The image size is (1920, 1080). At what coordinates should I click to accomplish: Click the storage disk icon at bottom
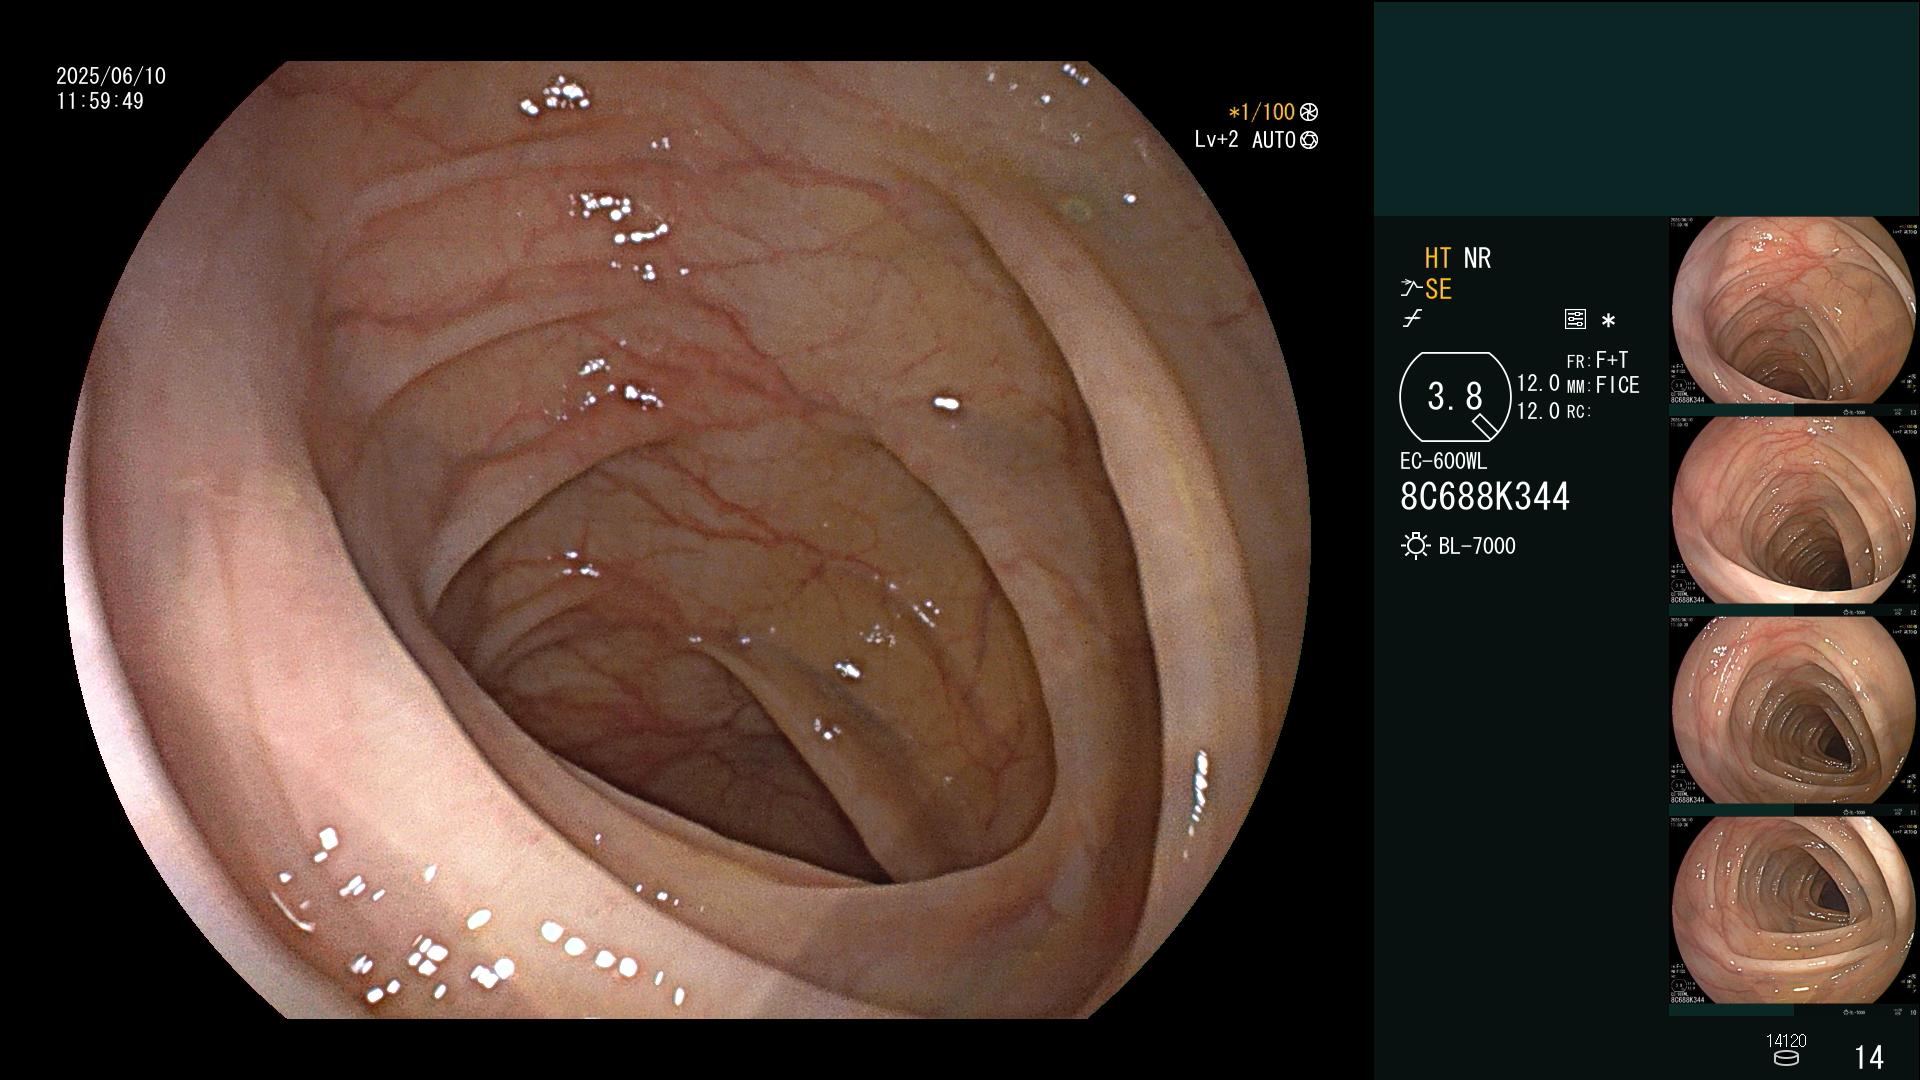1785,1058
